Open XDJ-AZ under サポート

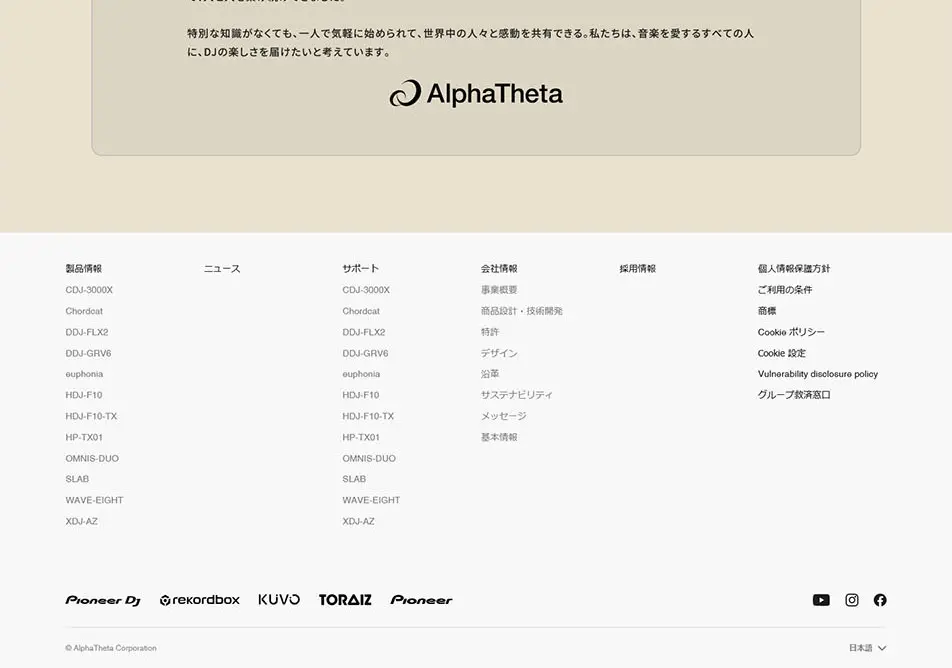pyautogui.click(x=358, y=521)
